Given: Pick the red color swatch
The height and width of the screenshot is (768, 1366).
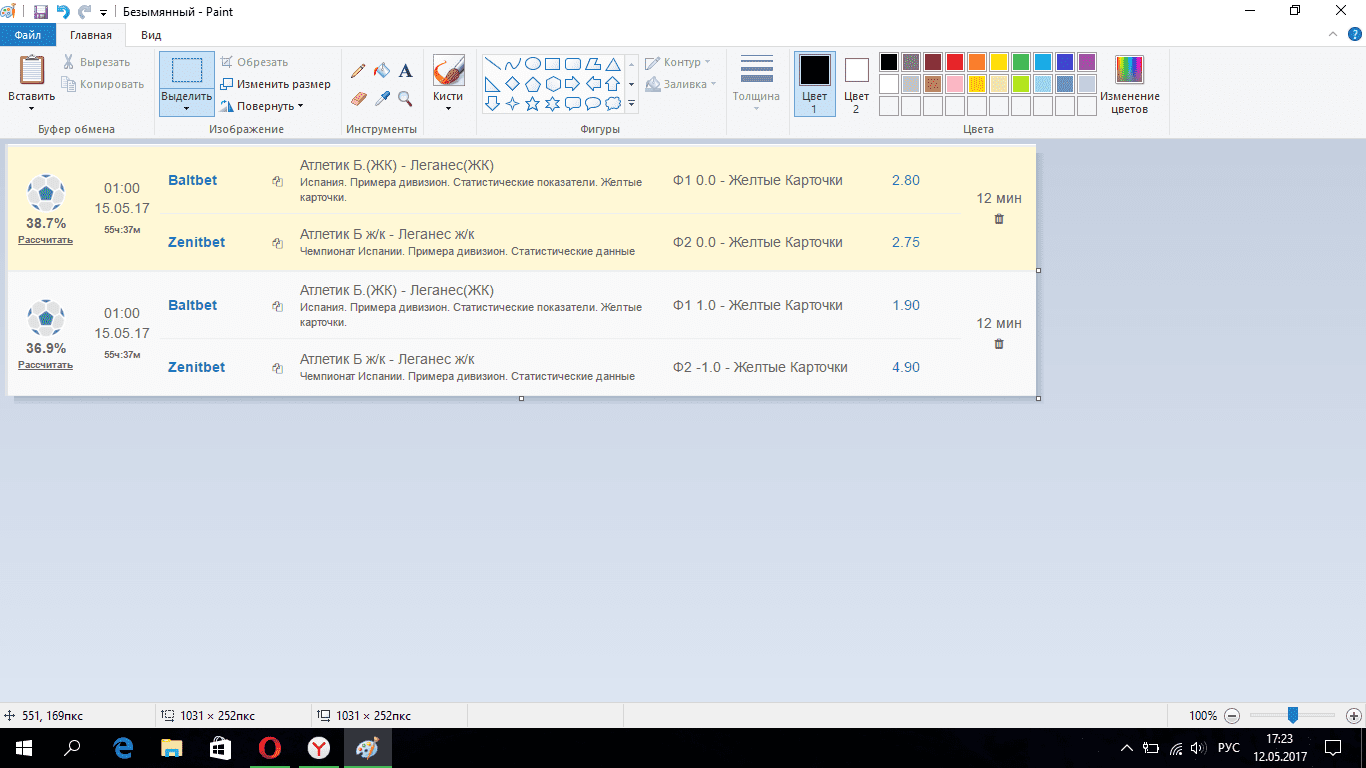Looking at the screenshot, I should pyautogui.click(x=954, y=62).
